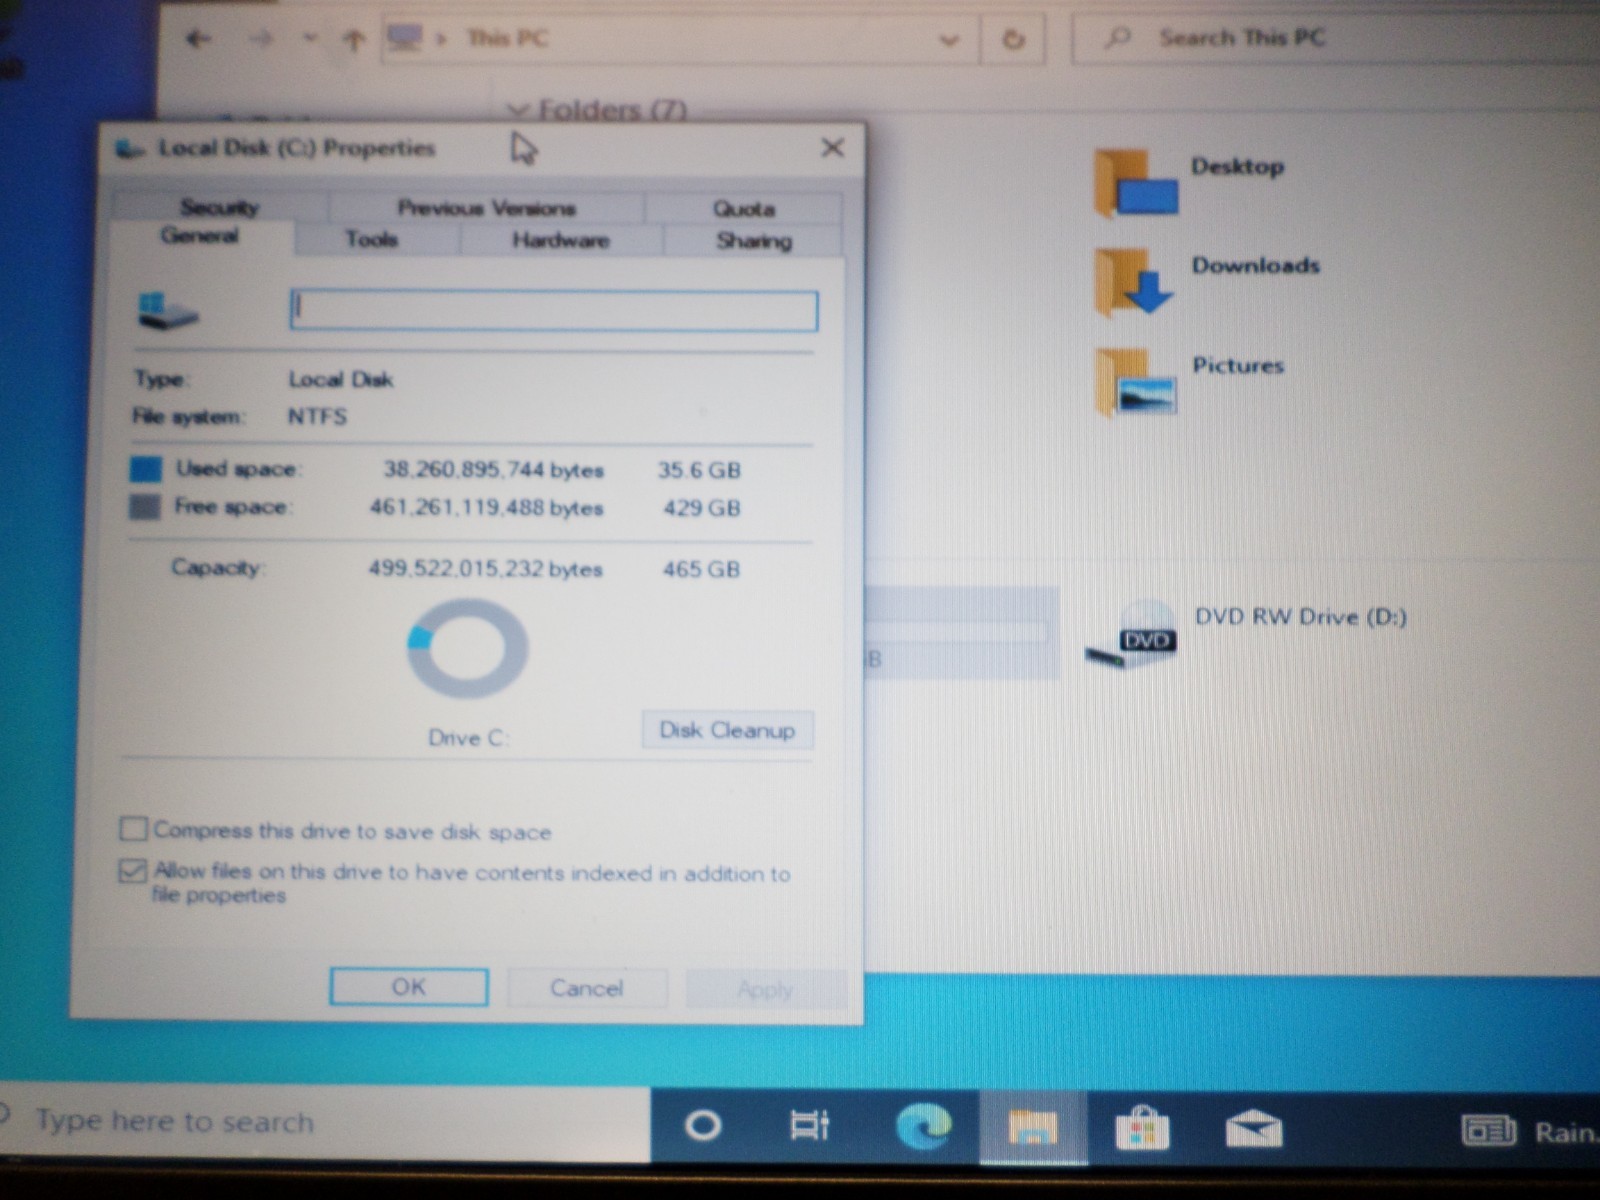
Task: Click the Properties title bar drive icon
Action: [x=129, y=148]
